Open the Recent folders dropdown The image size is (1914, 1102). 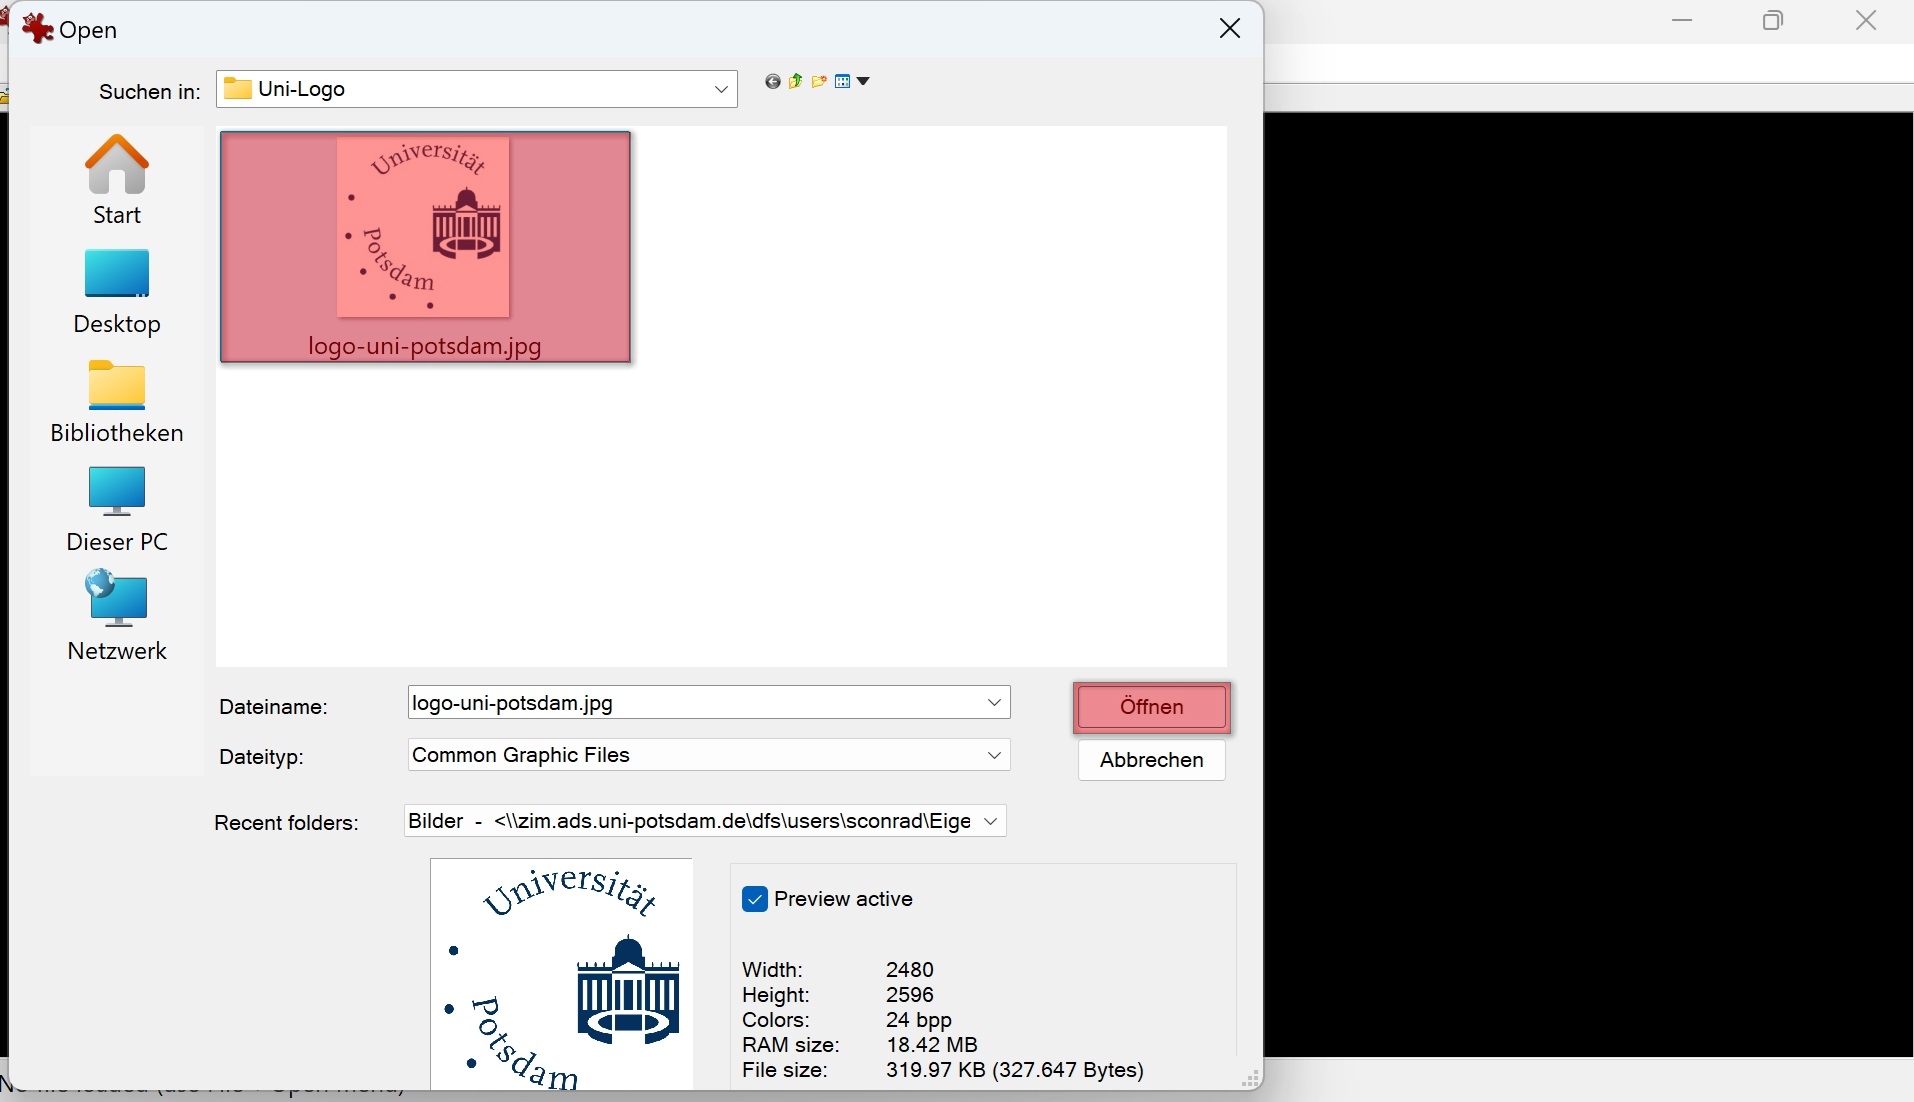tap(705, 821)
